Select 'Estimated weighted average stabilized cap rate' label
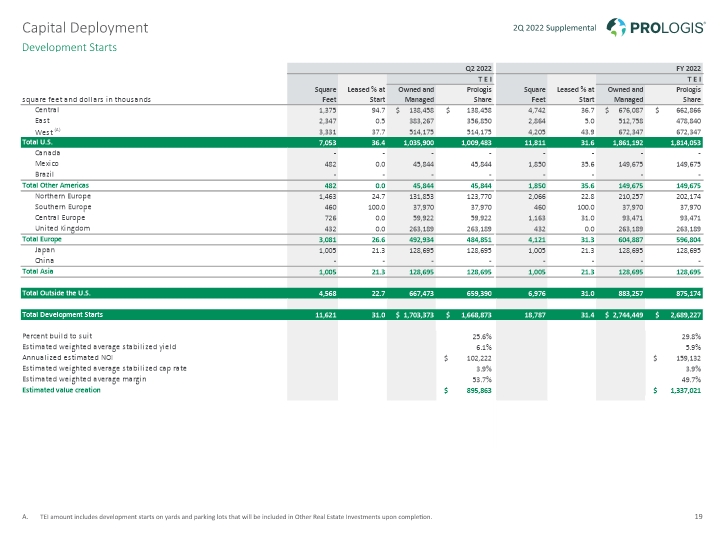This screenshot has height=540, width=720. (x=104, y=369)
